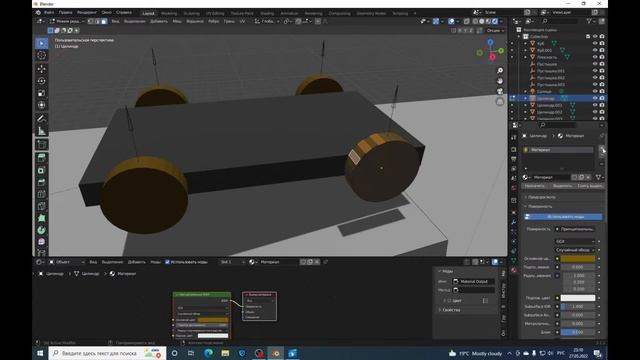Viewport: 640px width, 360px height.
Task: Click the Windows taskbar search box
Action: (x=107, y=353)
